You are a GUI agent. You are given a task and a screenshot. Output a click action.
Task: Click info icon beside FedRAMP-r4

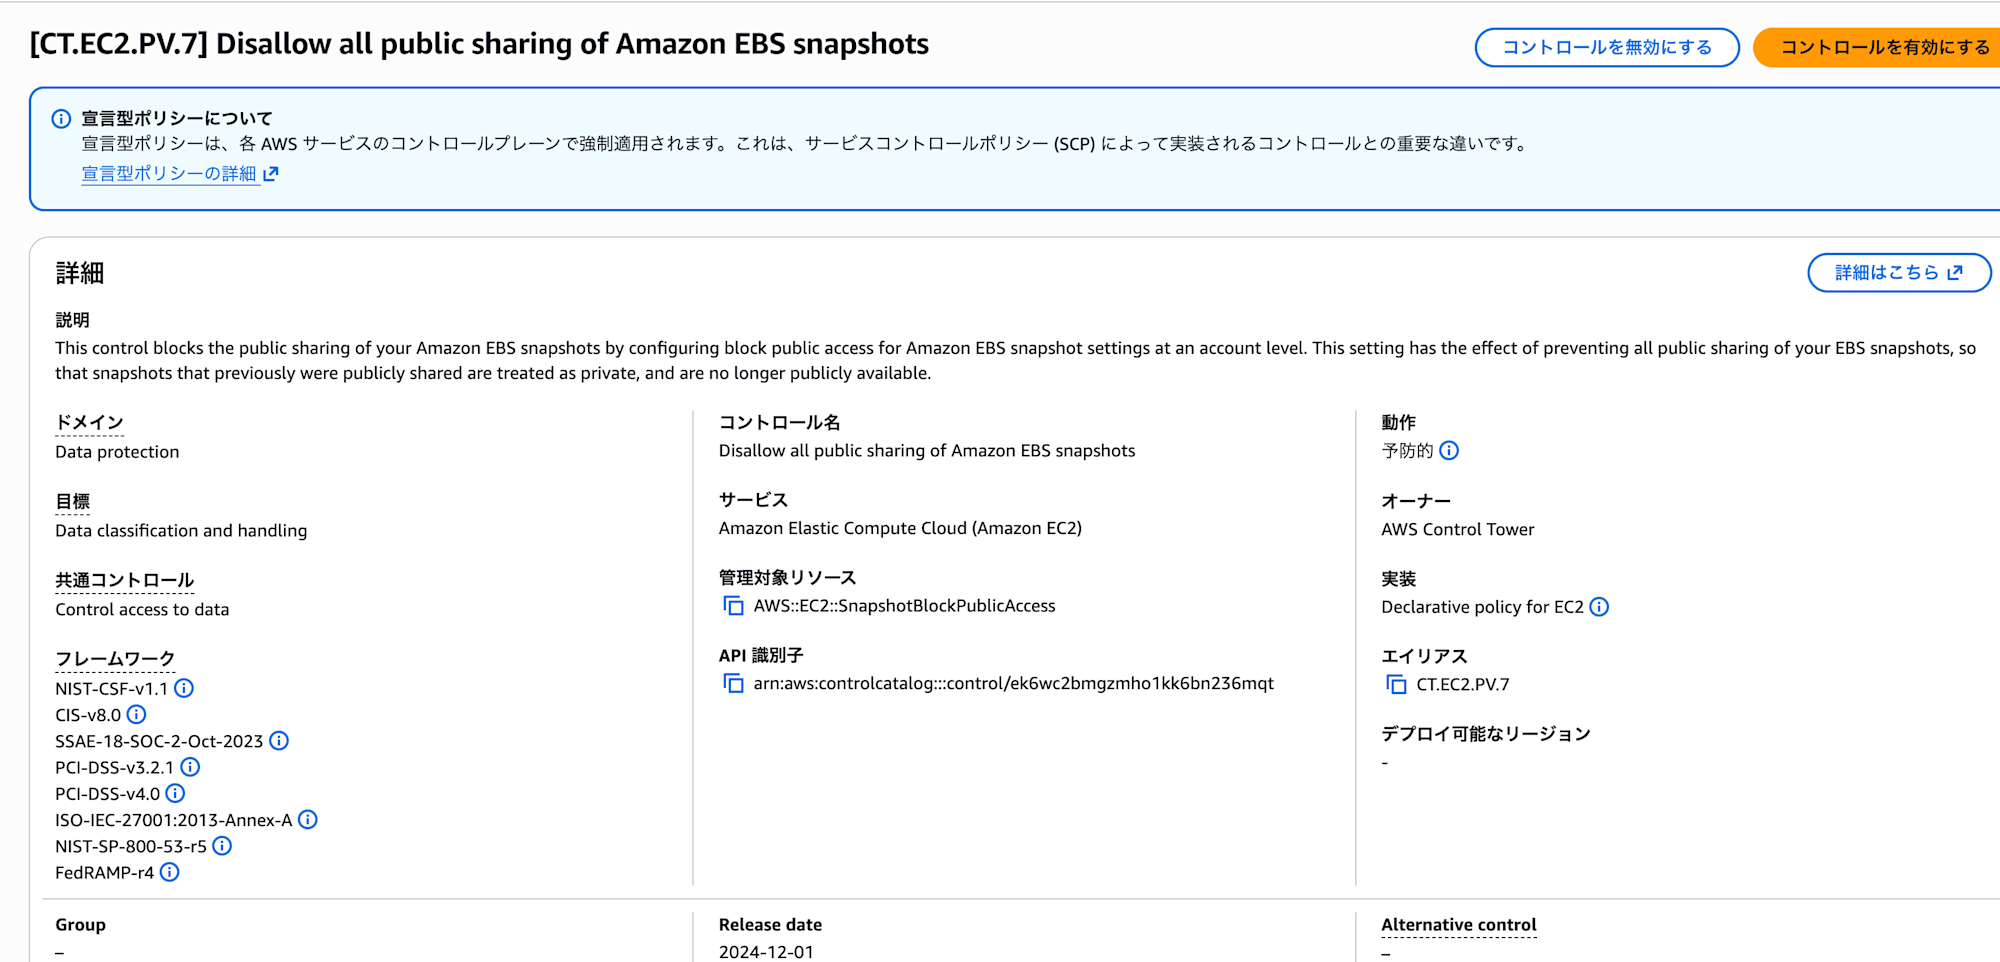click(170, 872)
